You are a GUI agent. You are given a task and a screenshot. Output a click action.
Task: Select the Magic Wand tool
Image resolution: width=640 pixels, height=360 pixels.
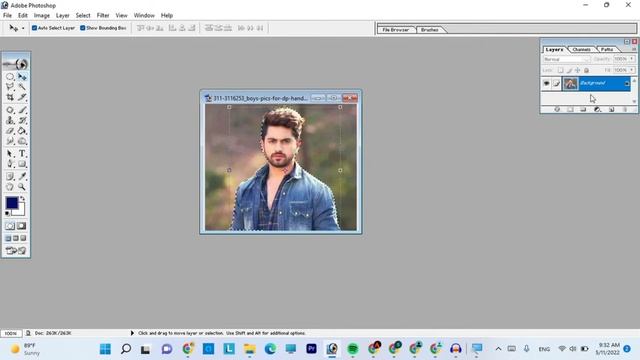(22, 87)
